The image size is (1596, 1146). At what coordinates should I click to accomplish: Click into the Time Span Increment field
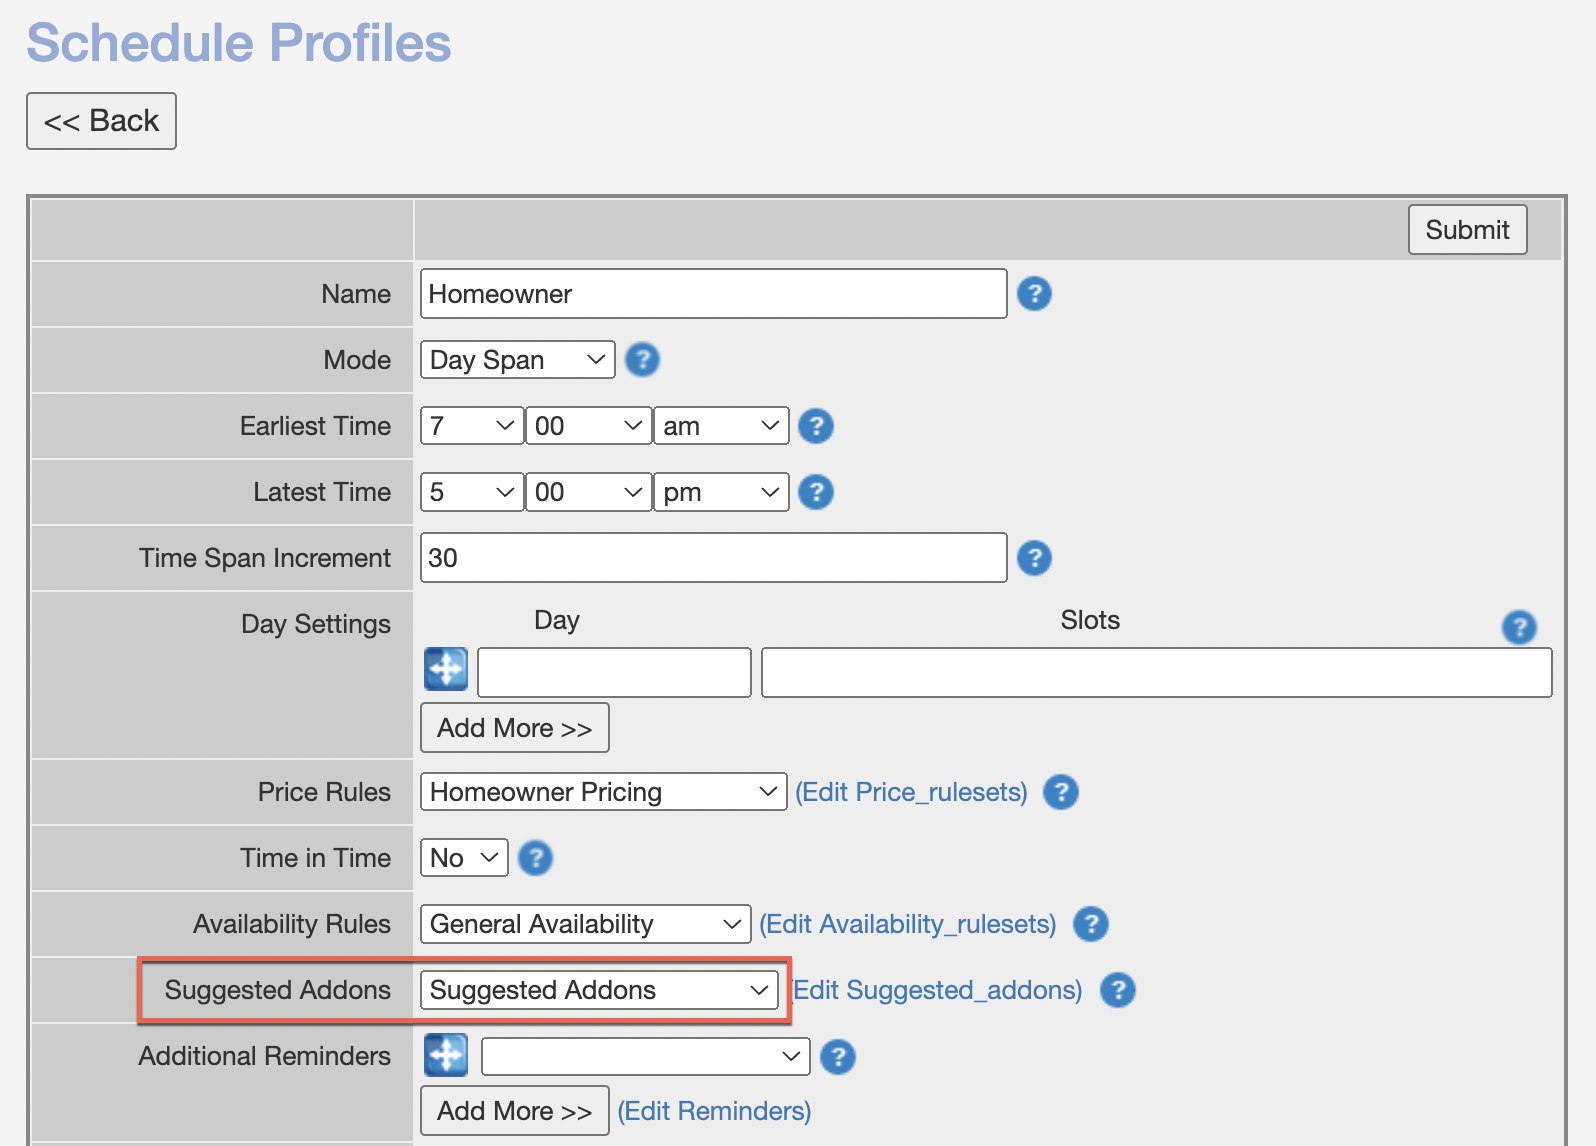713,558
